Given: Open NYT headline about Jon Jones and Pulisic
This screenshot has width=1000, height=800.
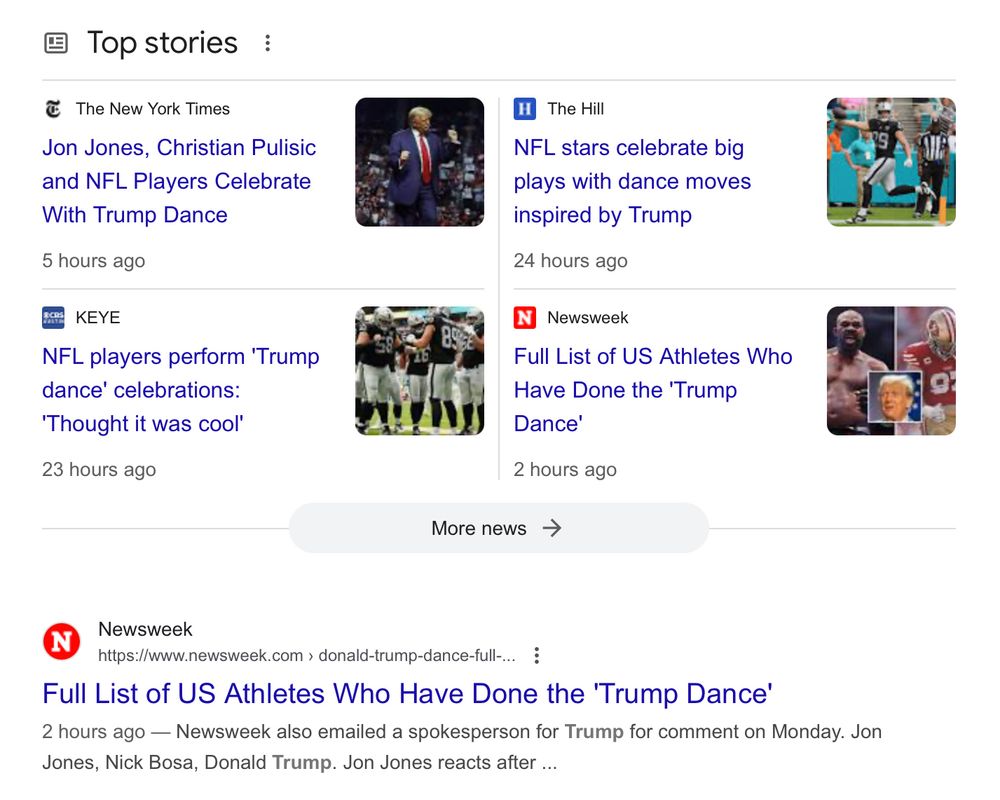Looking at the screenshot, I should pyautogui.click(x=179, y=181).
